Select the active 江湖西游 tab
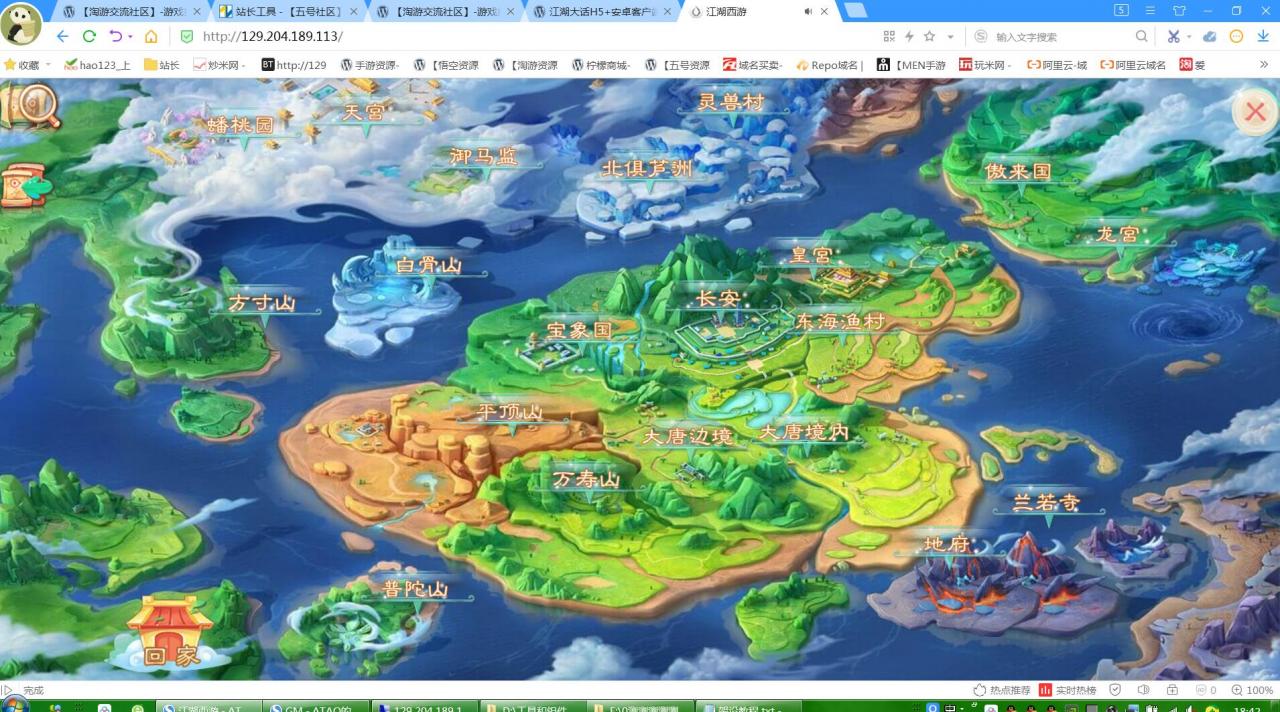The width and height of the screenshot is (1280, 712). [x=760, y=11]
